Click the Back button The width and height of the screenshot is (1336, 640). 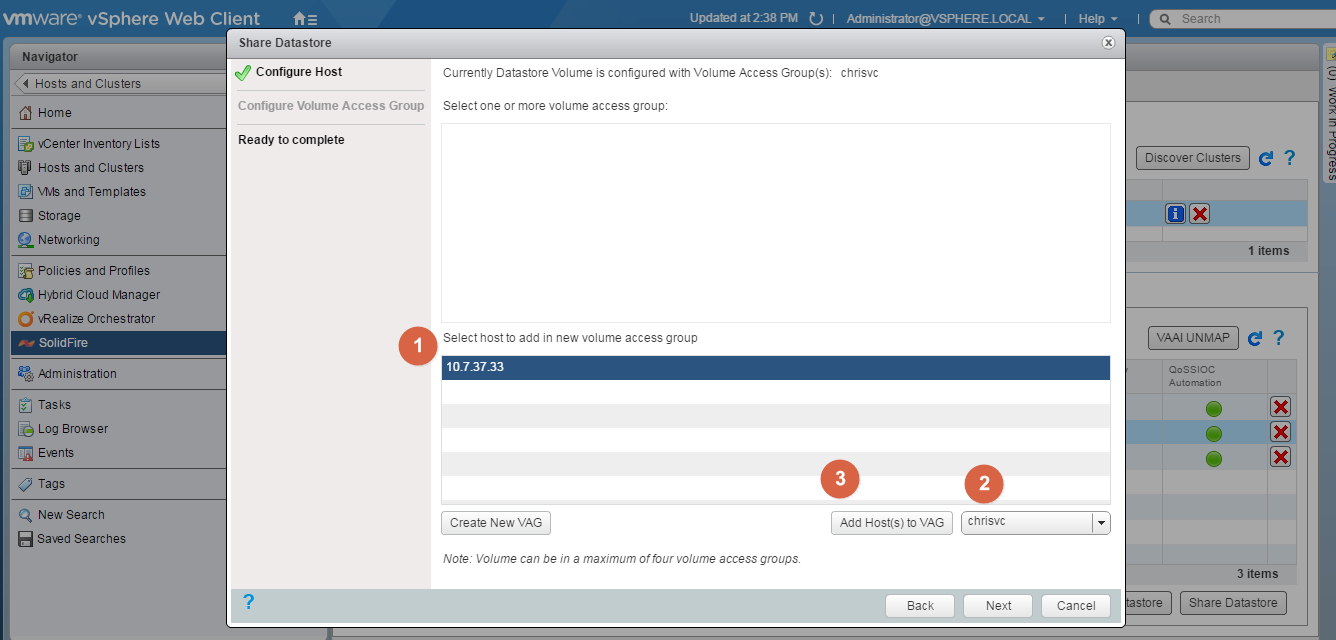[x=920, y=605]
